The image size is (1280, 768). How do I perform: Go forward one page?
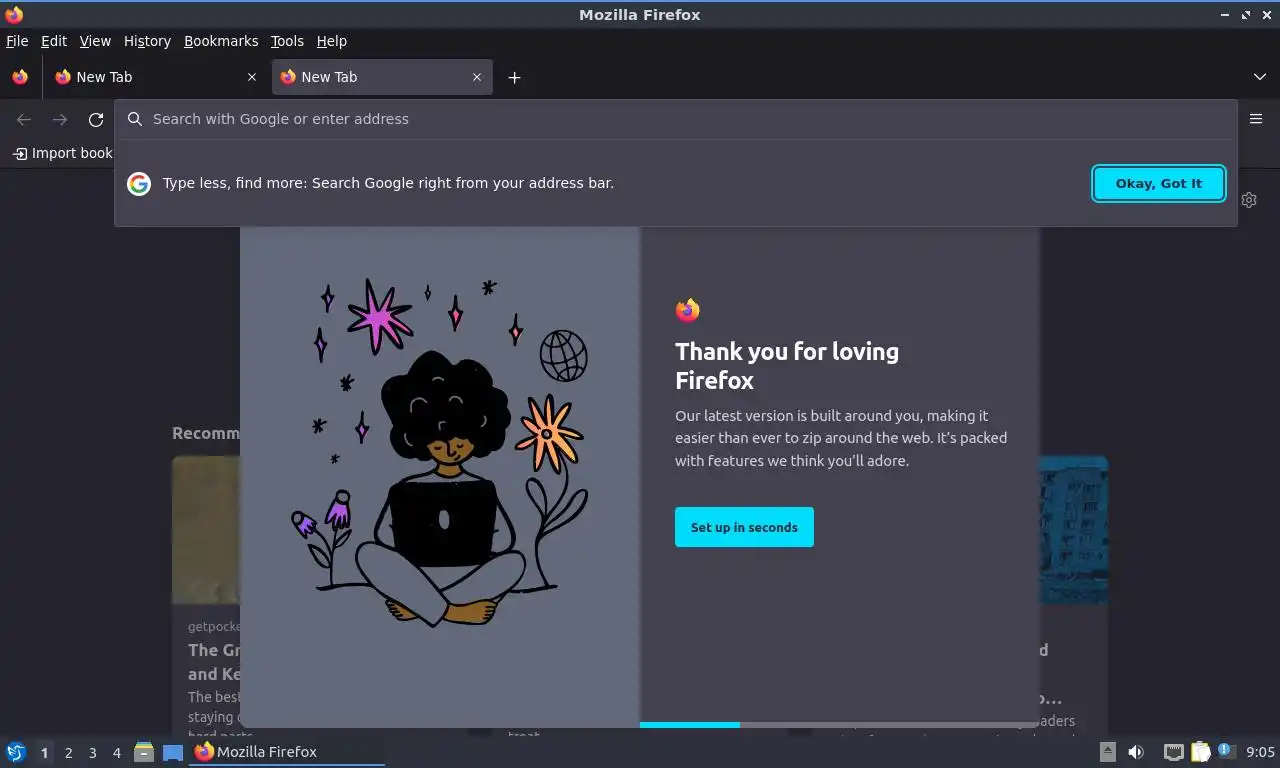(x=60, y=120)
